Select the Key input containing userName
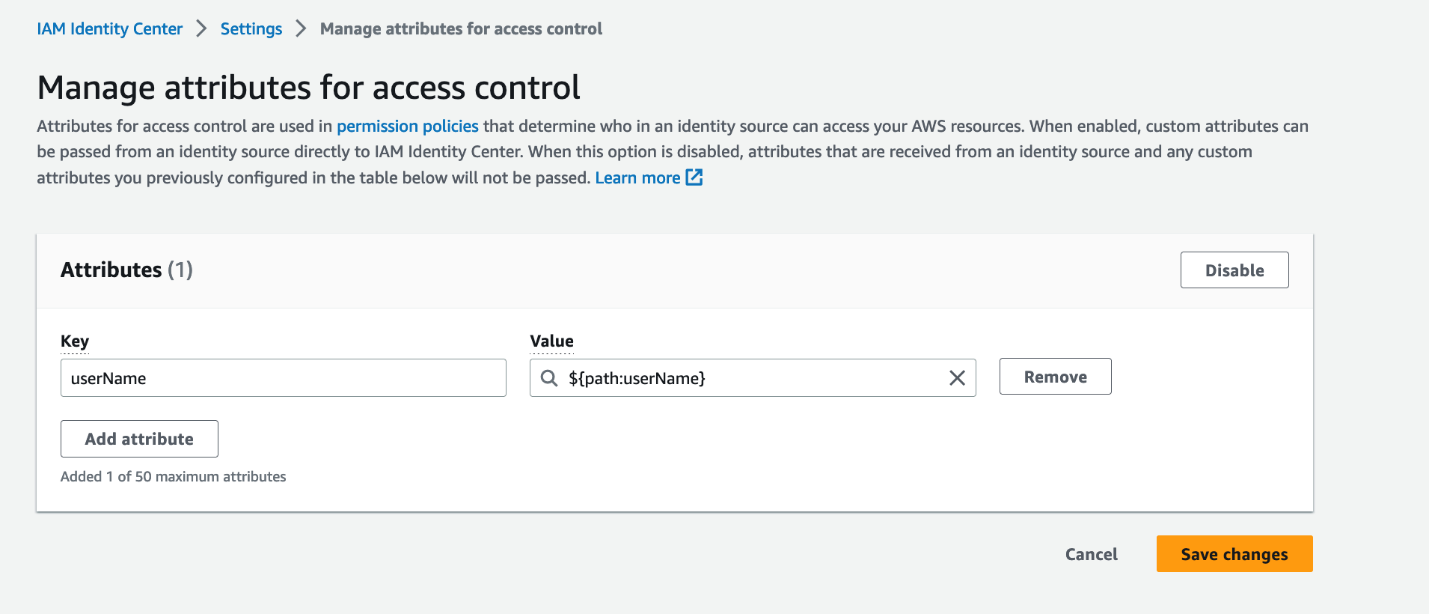Viewport: 1429px width, 614px height. 283,377
